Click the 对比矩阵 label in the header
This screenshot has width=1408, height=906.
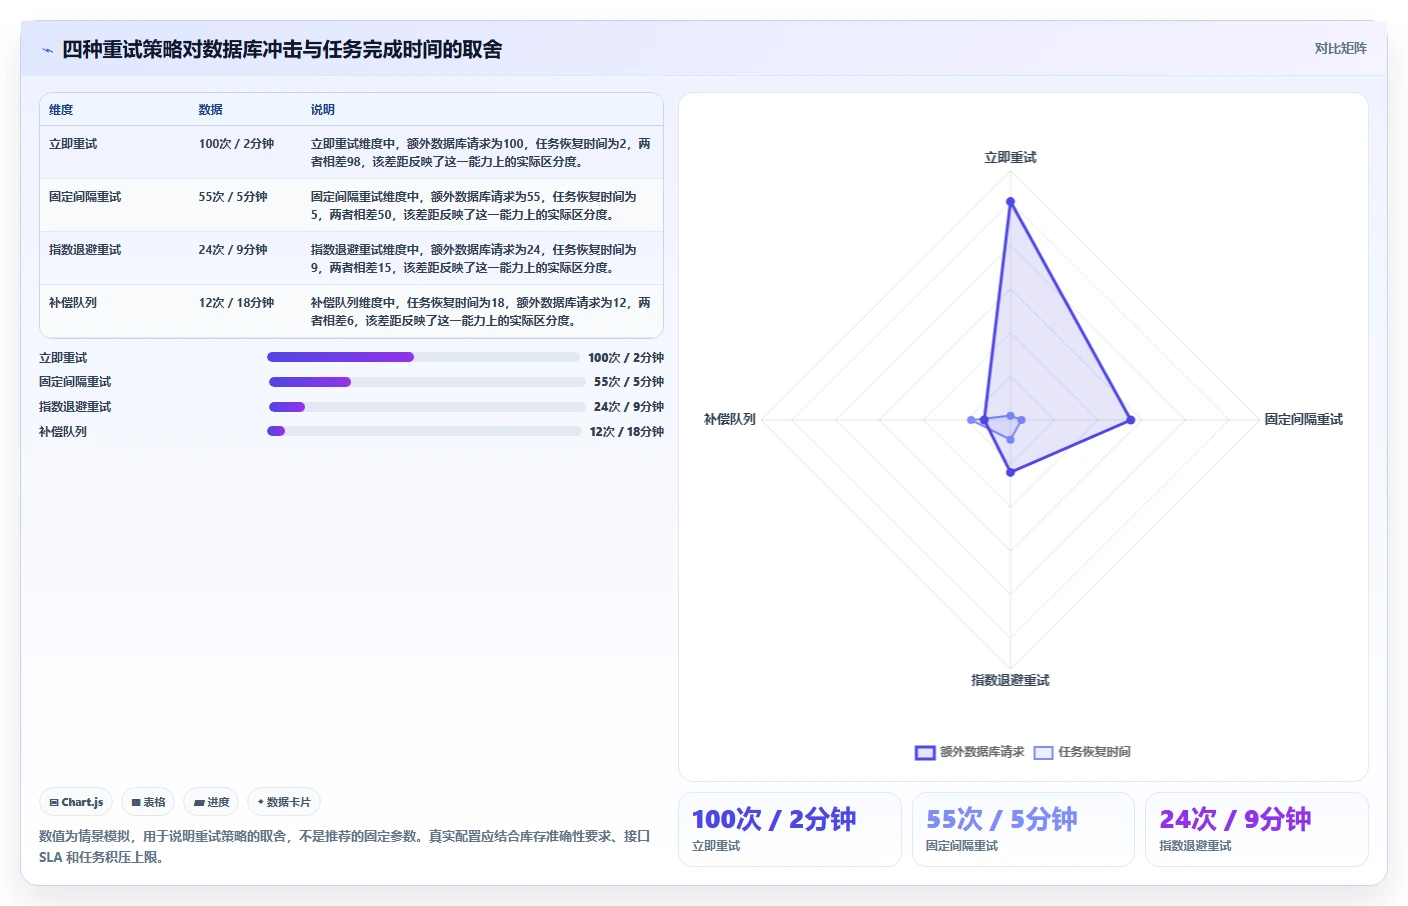point(1340,48)
